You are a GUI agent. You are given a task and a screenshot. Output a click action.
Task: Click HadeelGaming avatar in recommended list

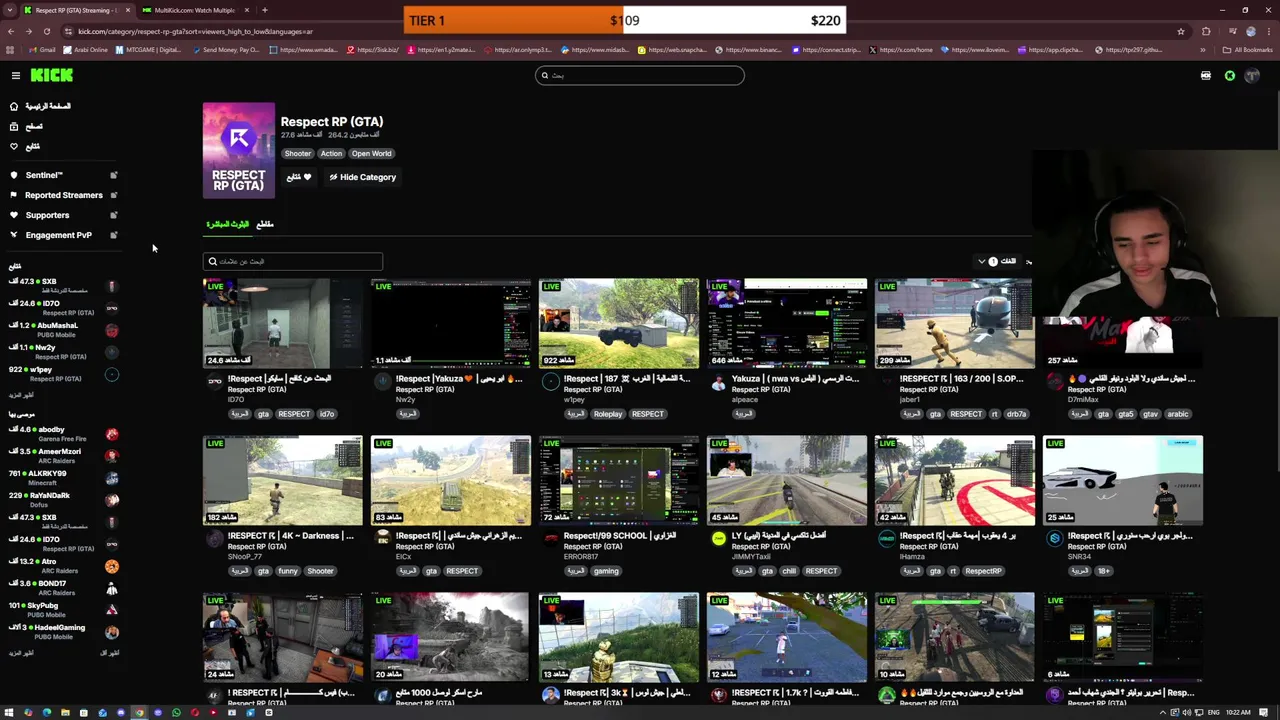(112, 632)
